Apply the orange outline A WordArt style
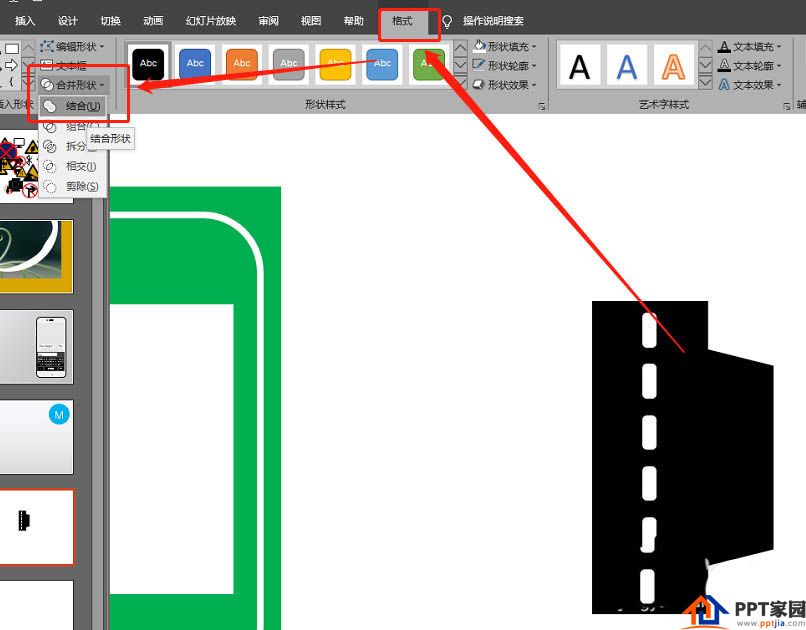Image resolution: width=806 pixels, height=630 pixels. coord(673,67)
